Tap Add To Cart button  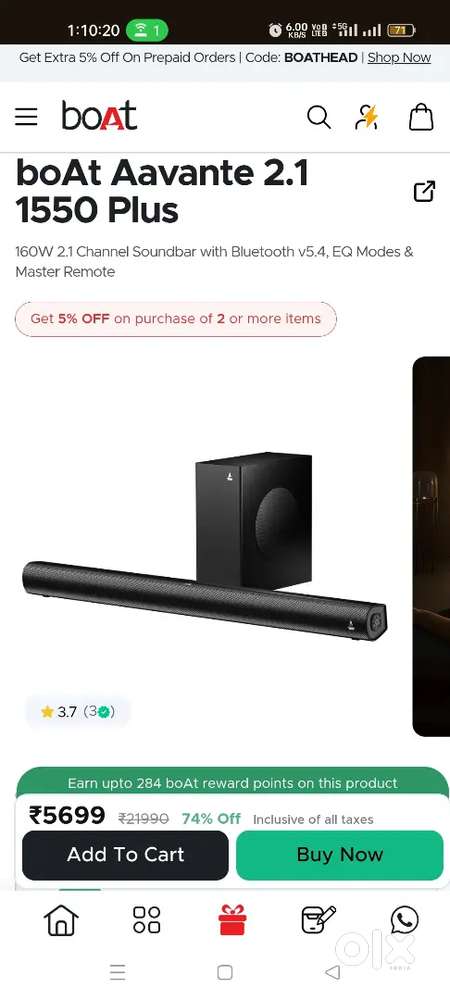coord(126,855)
